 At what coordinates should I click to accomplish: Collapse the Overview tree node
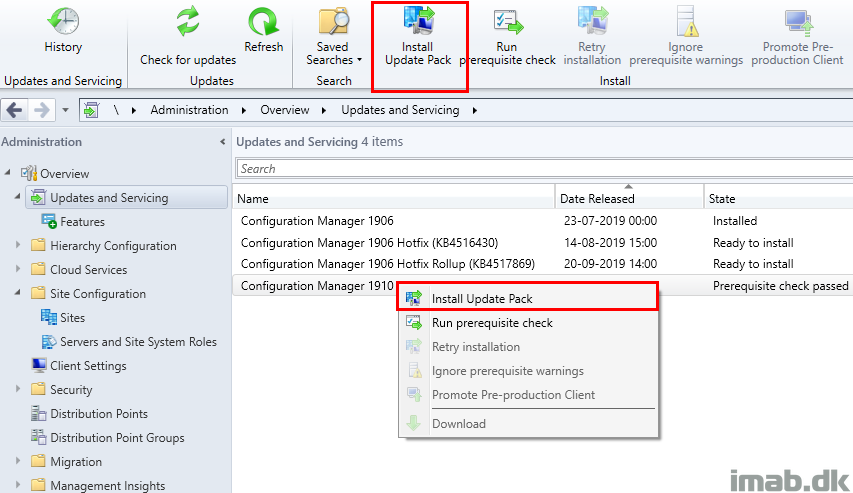[8, 172]
